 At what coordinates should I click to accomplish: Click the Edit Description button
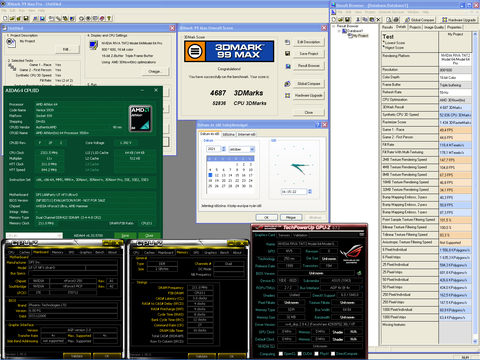[x=309, y=42]
